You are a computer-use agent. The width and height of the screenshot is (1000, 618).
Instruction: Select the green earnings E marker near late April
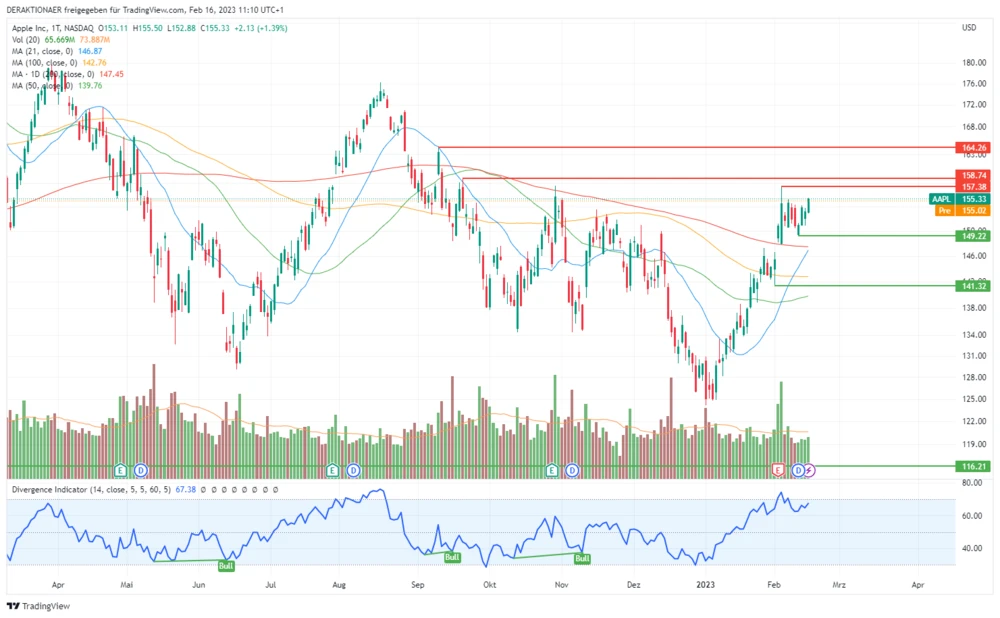tap(120, 469)
